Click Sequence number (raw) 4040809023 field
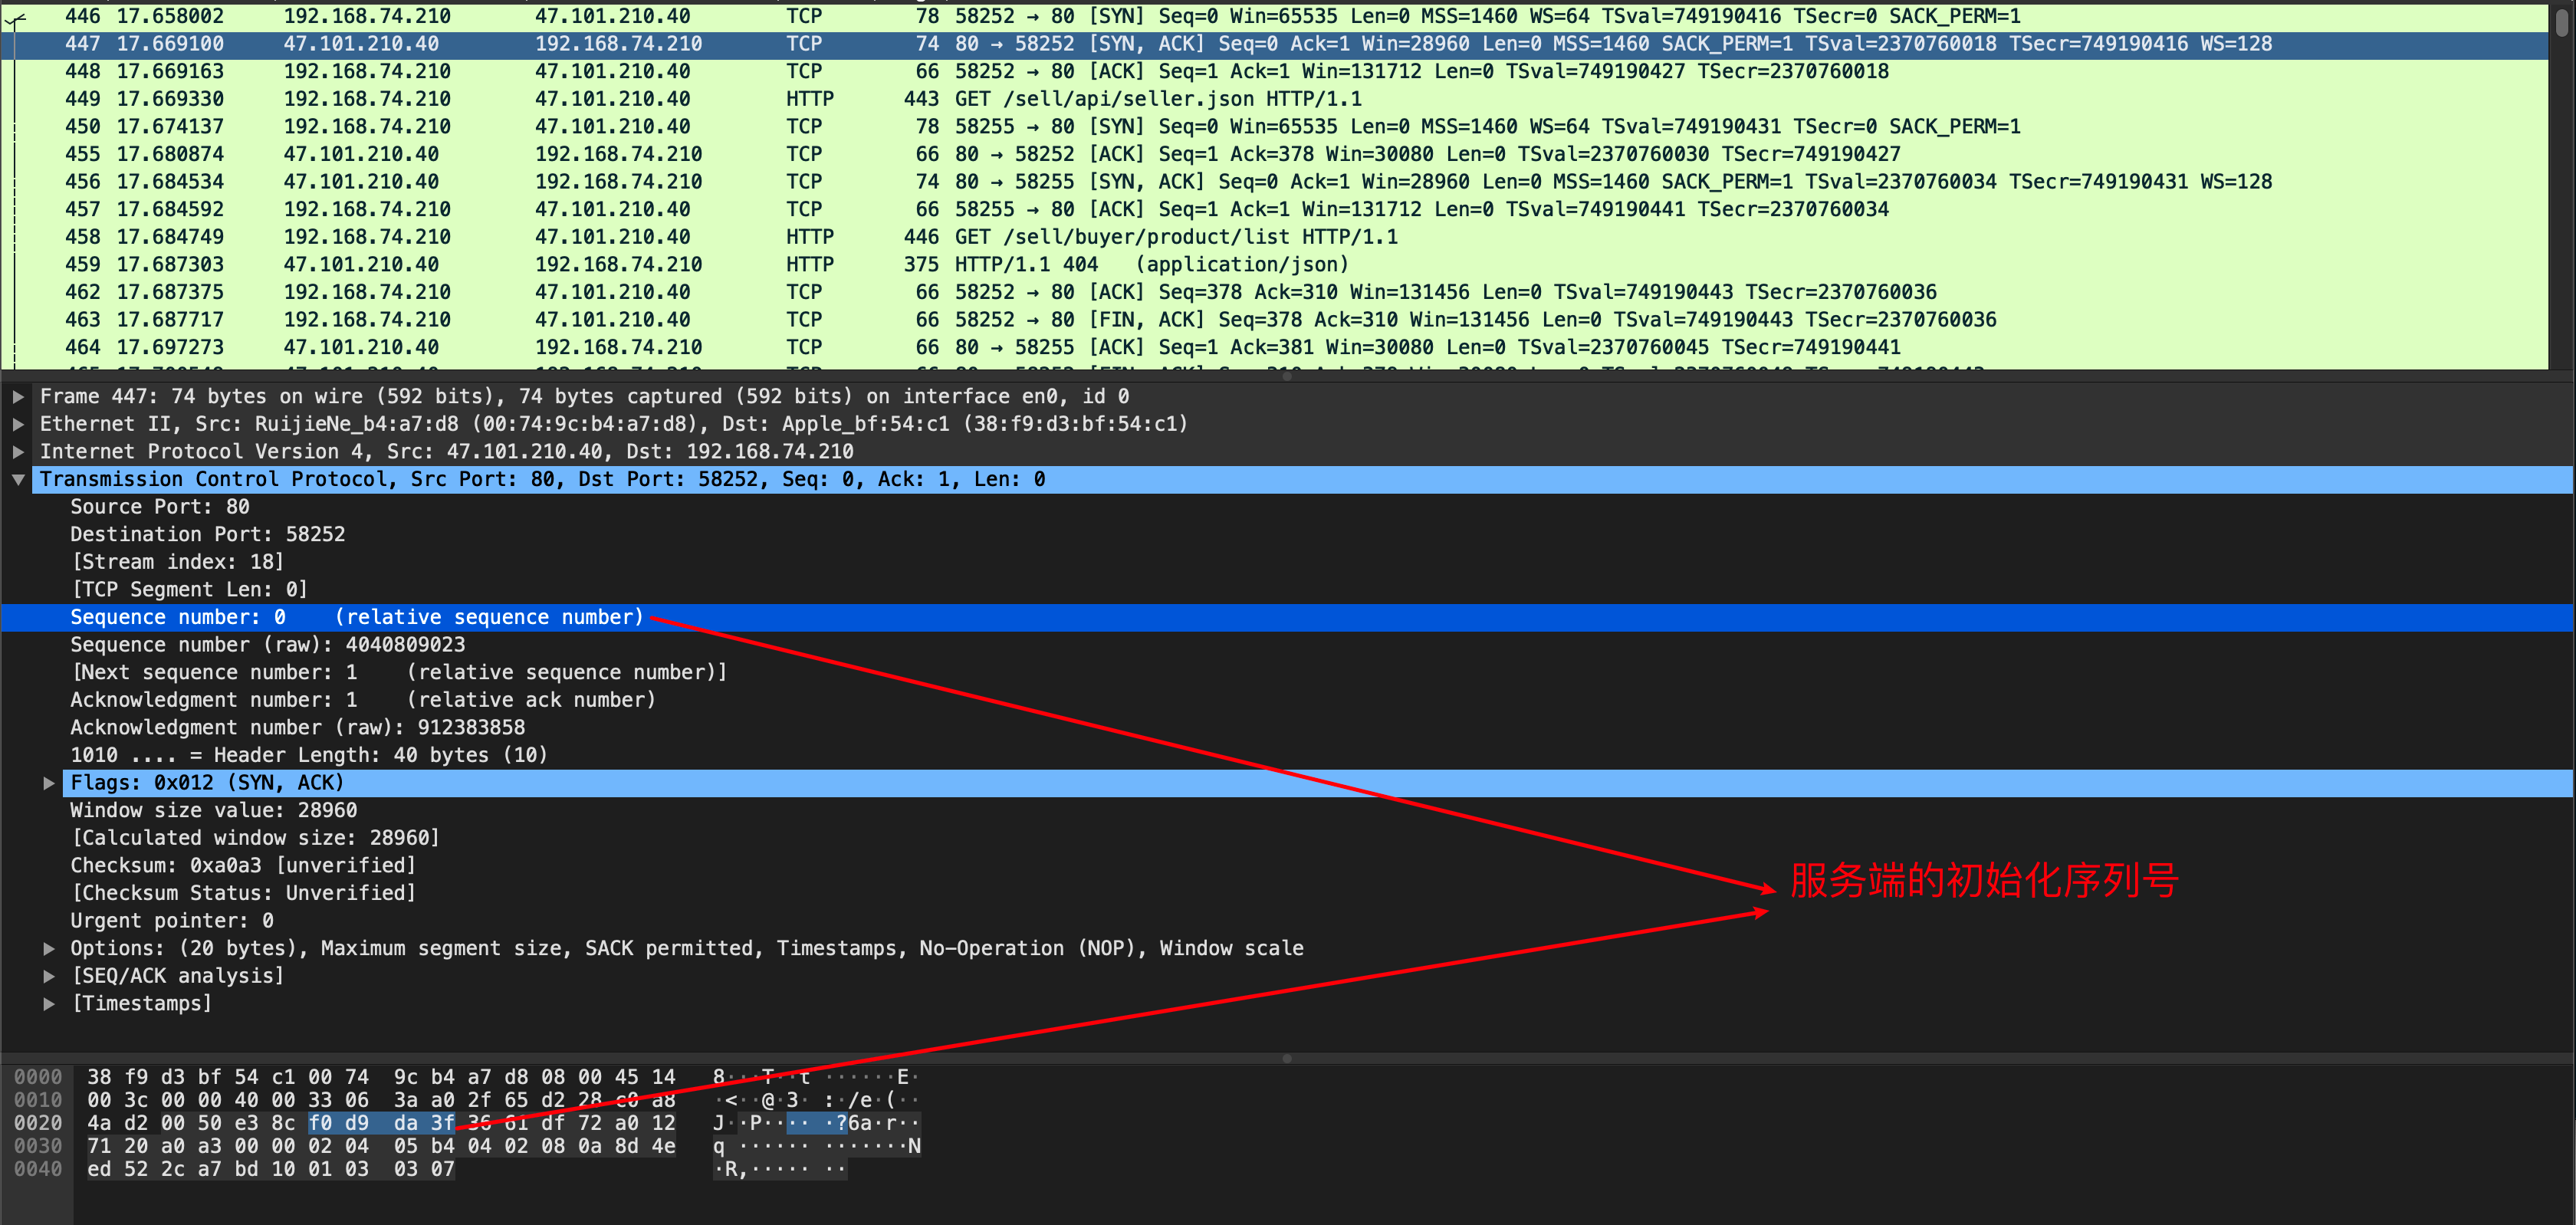Screen dimensions: 2576x1225 [x=267, y=645]
